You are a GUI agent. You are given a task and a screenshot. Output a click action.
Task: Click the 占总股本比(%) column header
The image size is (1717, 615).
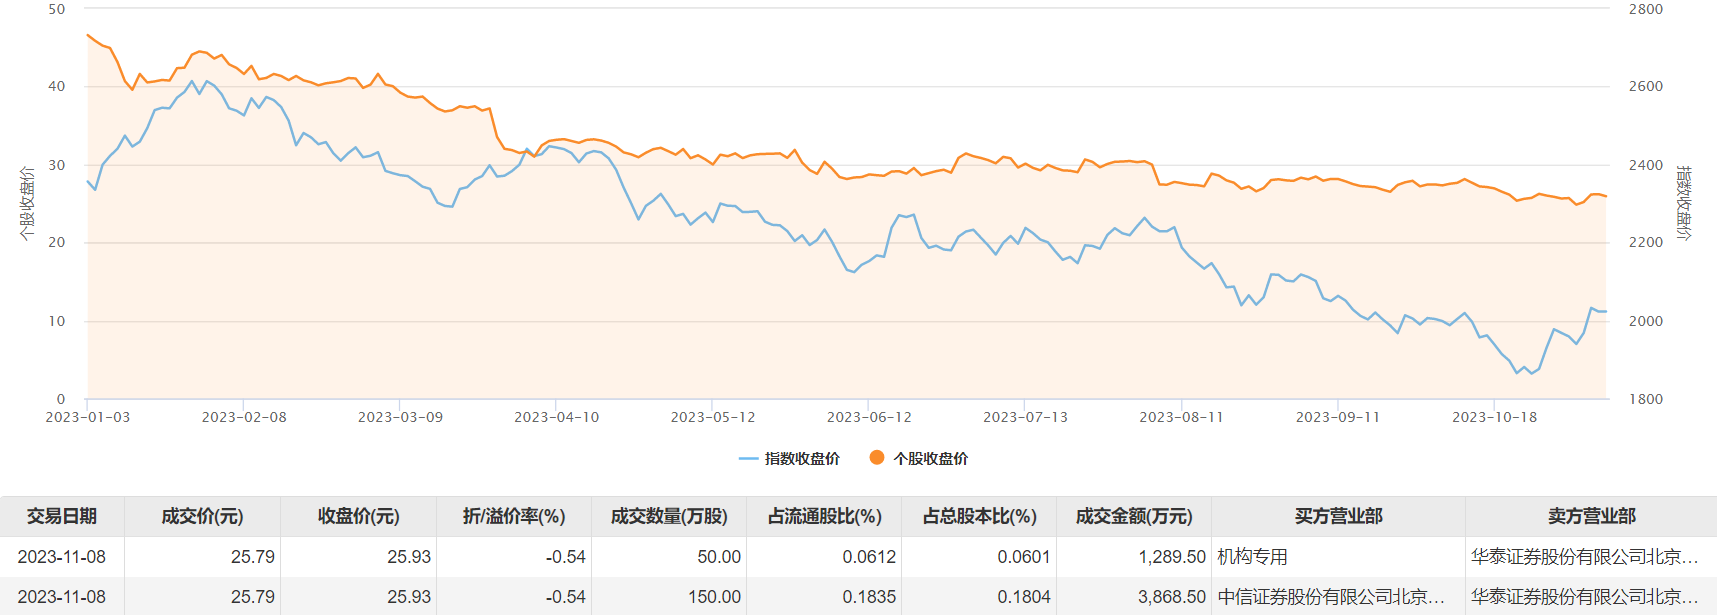(x=980, y=516)
